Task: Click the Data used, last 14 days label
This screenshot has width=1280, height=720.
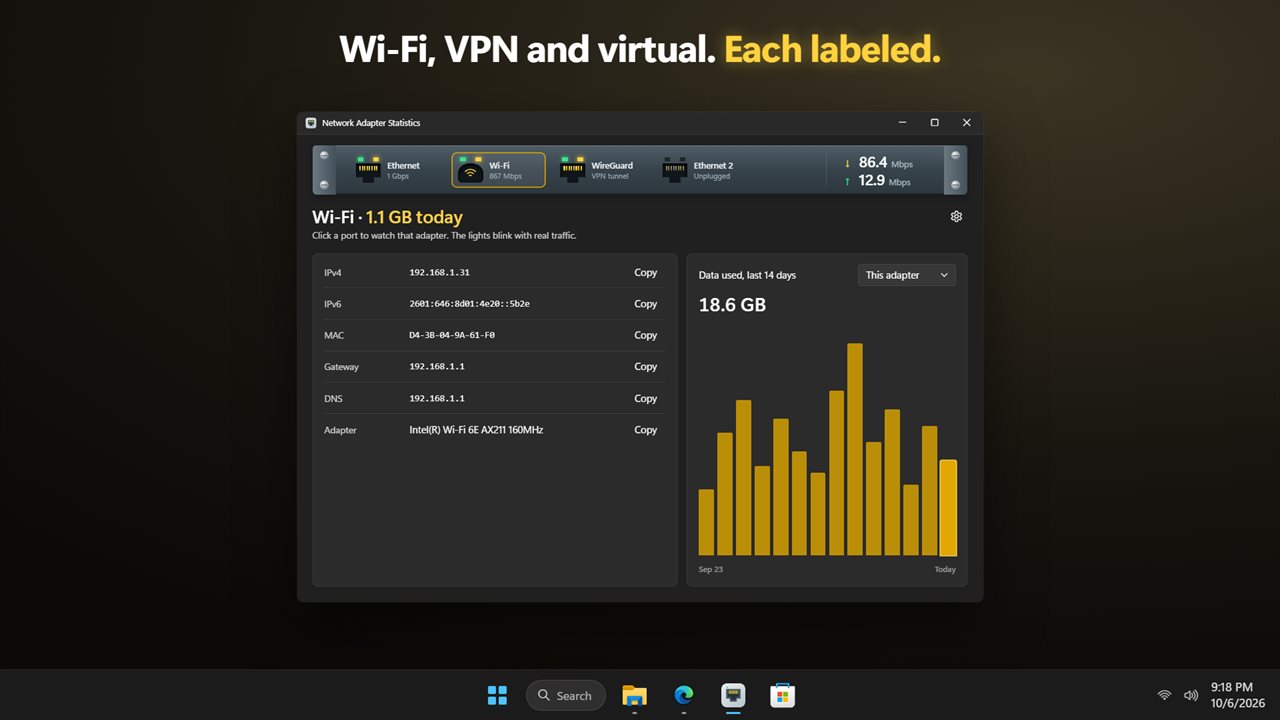Action: point(747,275)
